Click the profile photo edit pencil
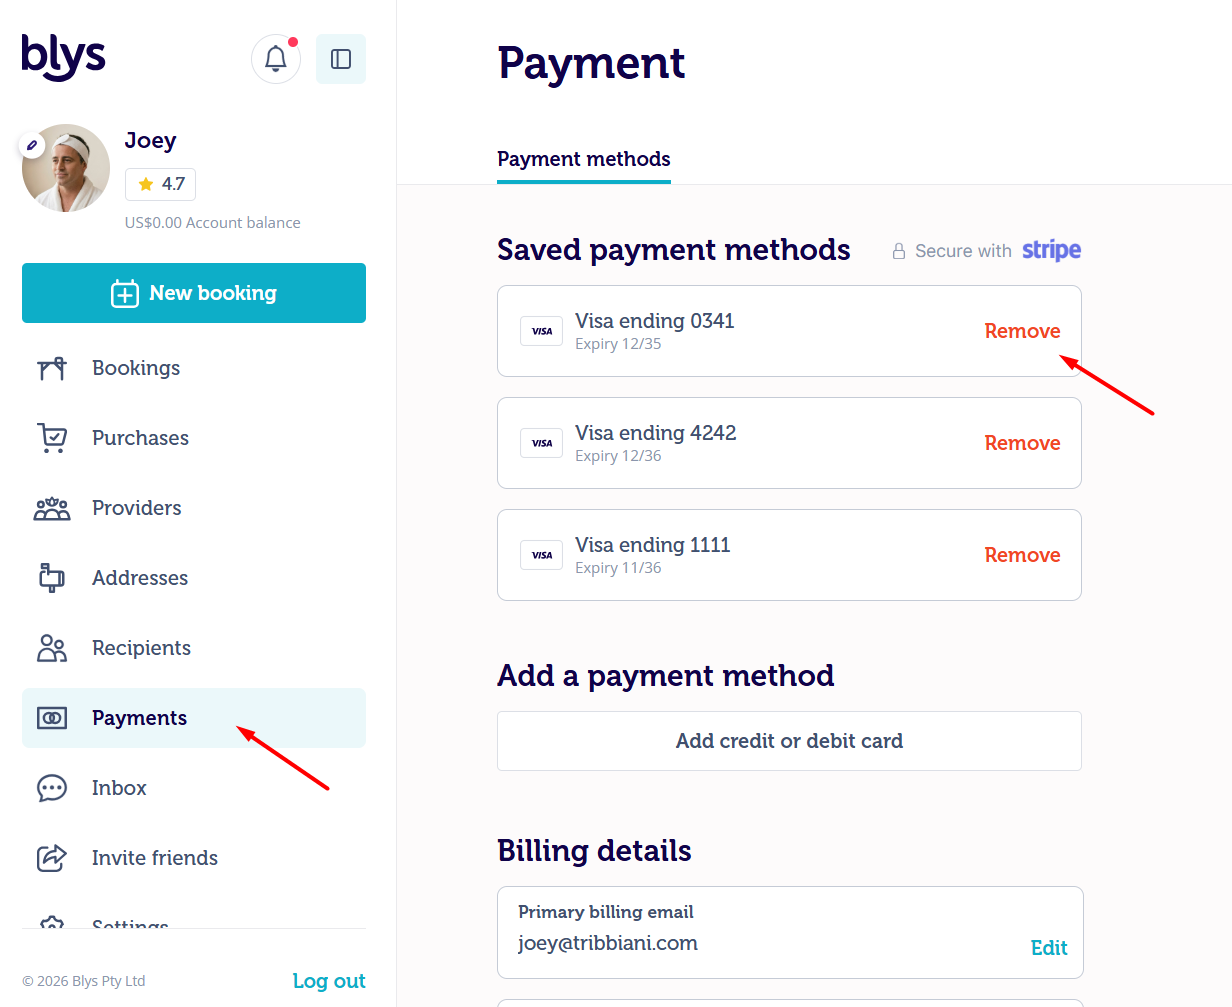1232x1007 pixels. pos(32,146)
